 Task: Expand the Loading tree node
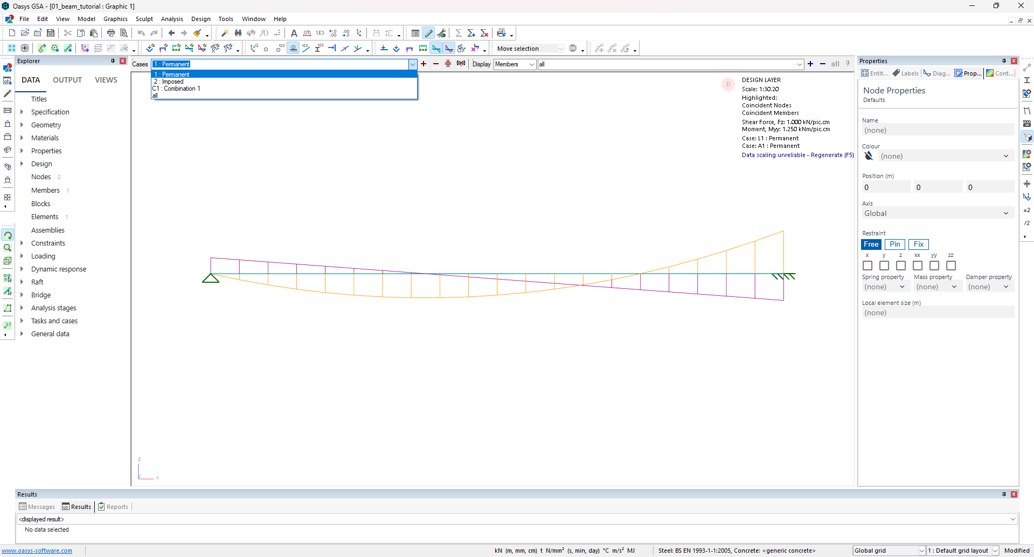pyautogui.click(x=22, y=256)
